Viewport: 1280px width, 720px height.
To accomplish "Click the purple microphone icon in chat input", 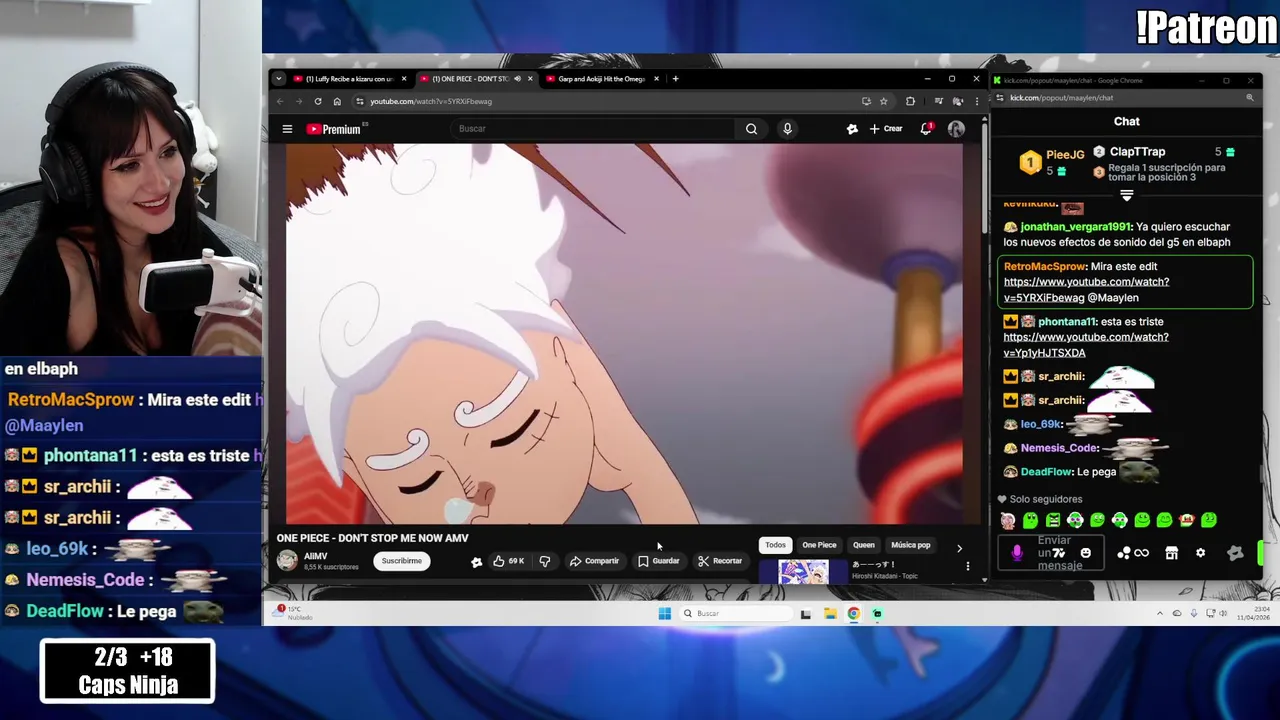I will [x=1017, y=553].
